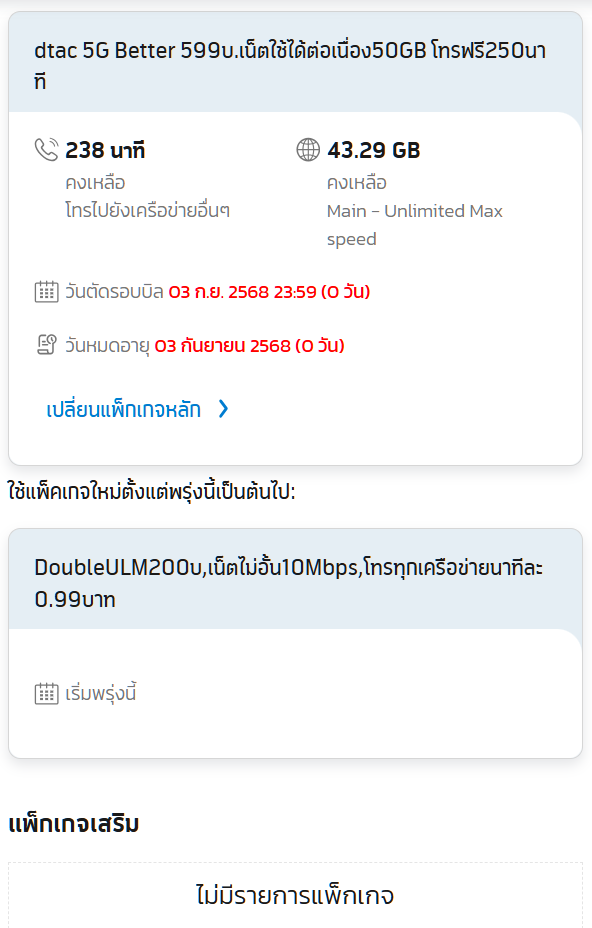Viewport: 592px width, 928px height.
Task: Click the ไม่มีรายการแพ็กเกจ empty box
Action: tap(295, 895)
